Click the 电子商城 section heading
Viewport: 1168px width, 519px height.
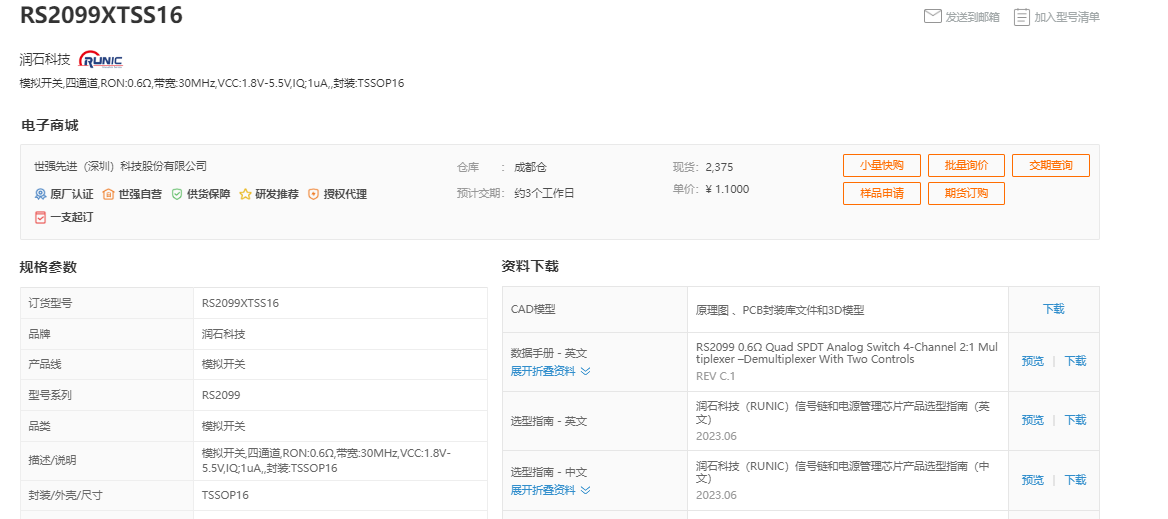(50, 125)
